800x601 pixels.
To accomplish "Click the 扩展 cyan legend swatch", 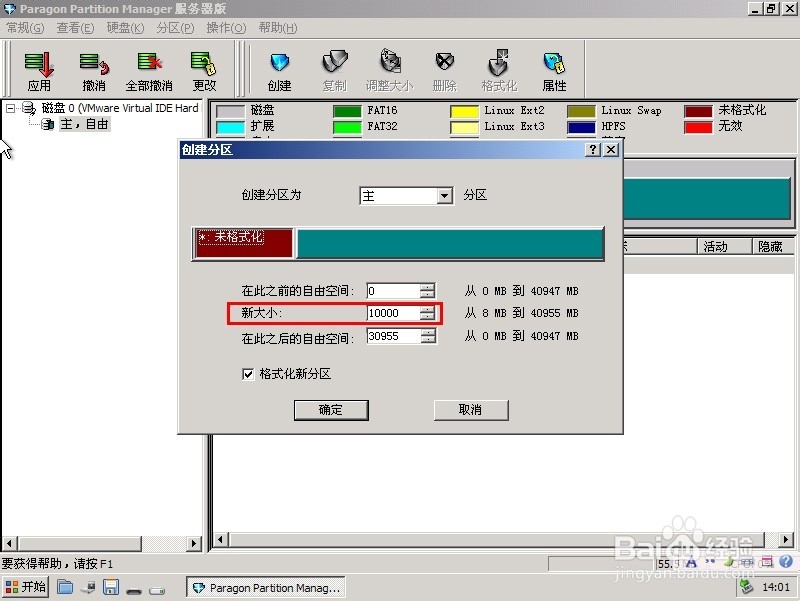I will pyautogui.click(x=231, y=127).
